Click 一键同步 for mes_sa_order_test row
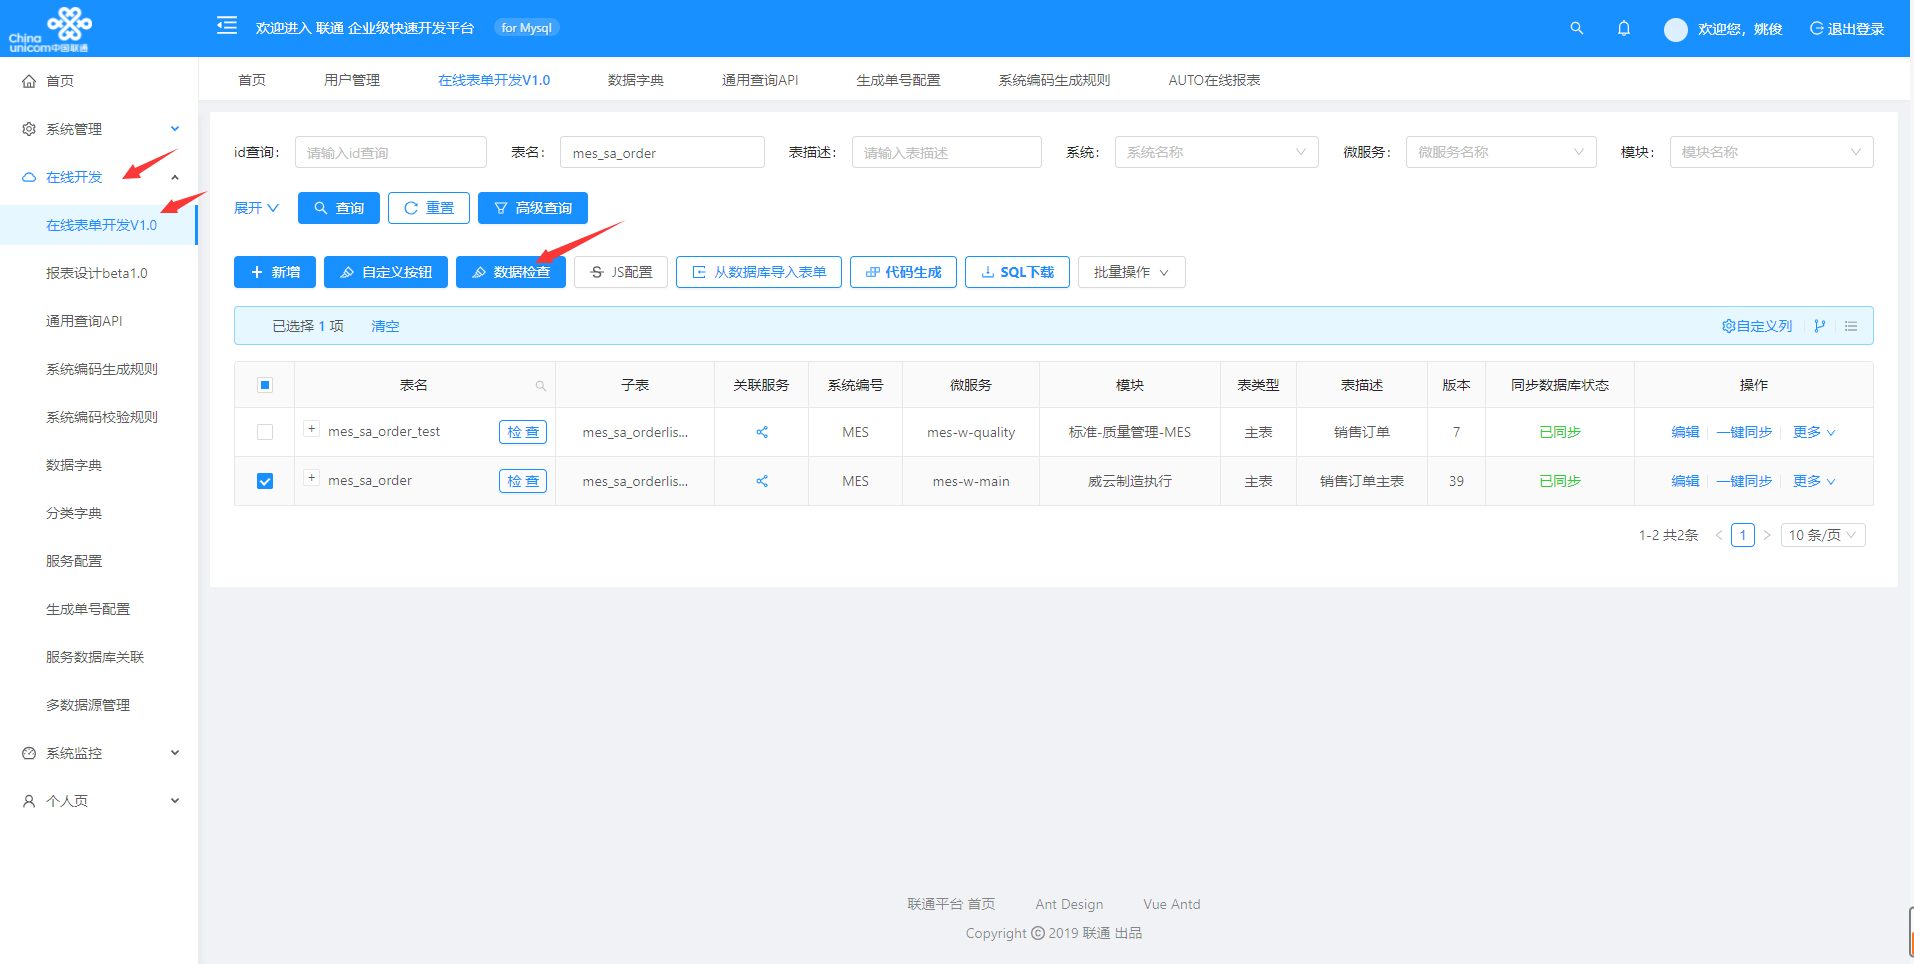This screenshot has width=1914, height=964. click(x=1744, y=432)
